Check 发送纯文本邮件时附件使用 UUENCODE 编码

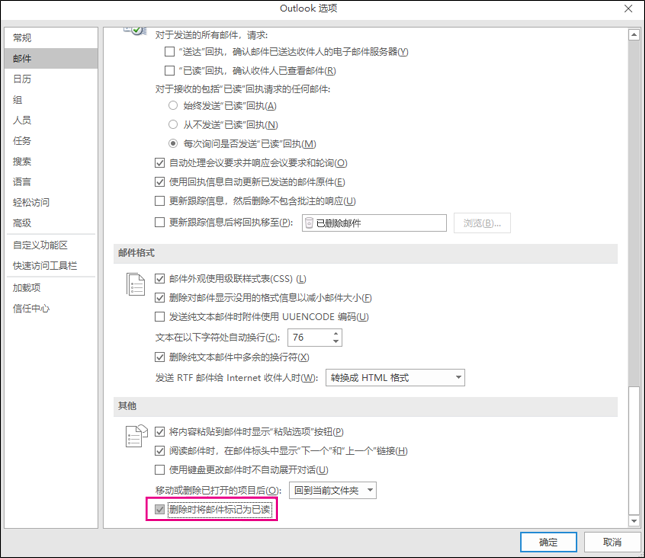(160, 317)
